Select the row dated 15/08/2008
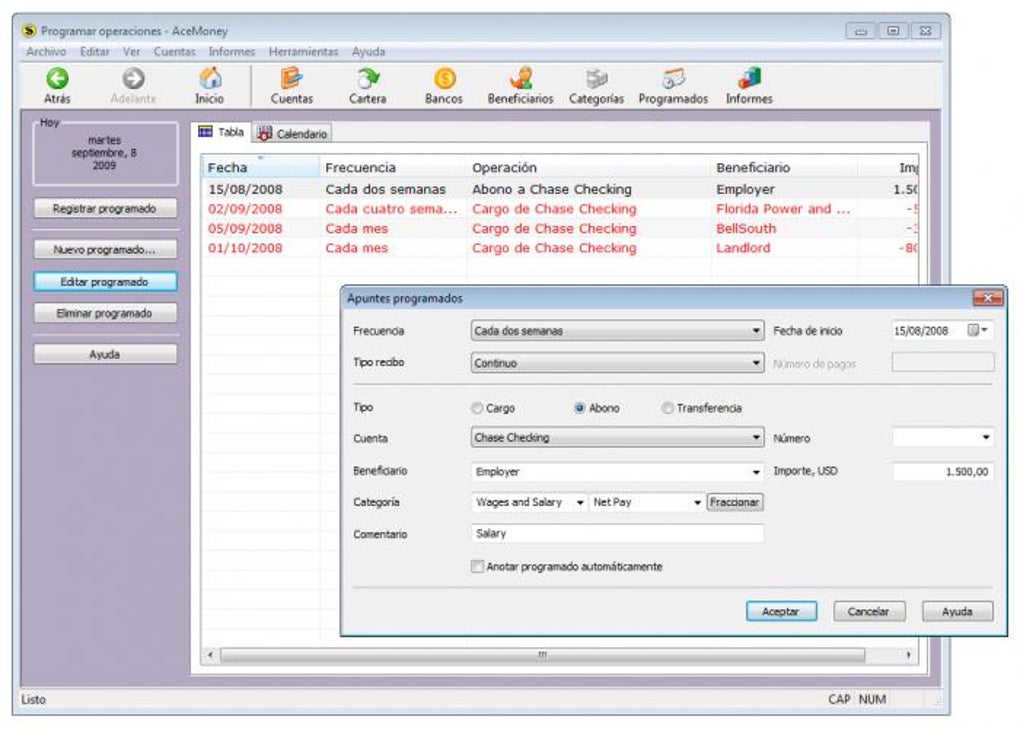1020x729 pixels. [560, 189]
